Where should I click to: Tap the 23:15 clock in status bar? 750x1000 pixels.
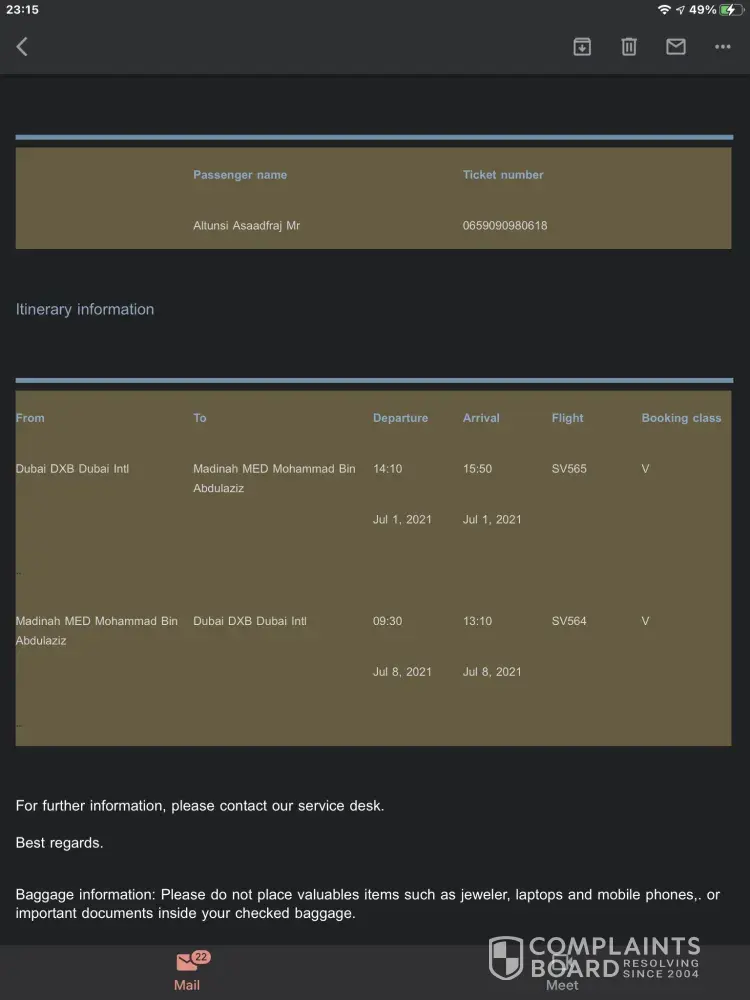point(22,10)
